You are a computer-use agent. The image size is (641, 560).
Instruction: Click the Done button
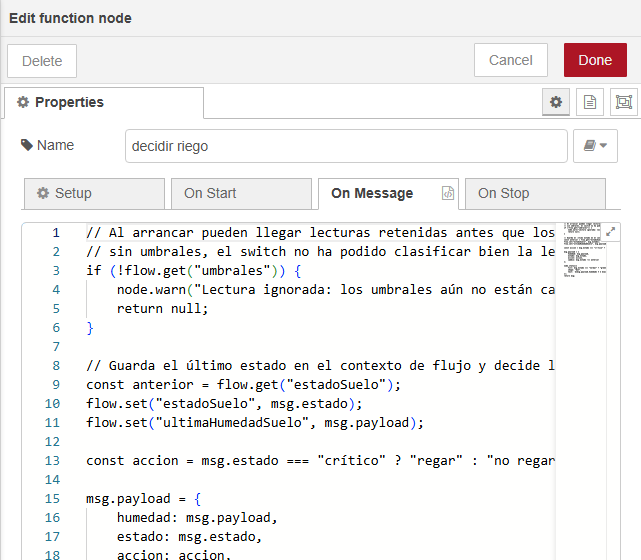point(595,60)
